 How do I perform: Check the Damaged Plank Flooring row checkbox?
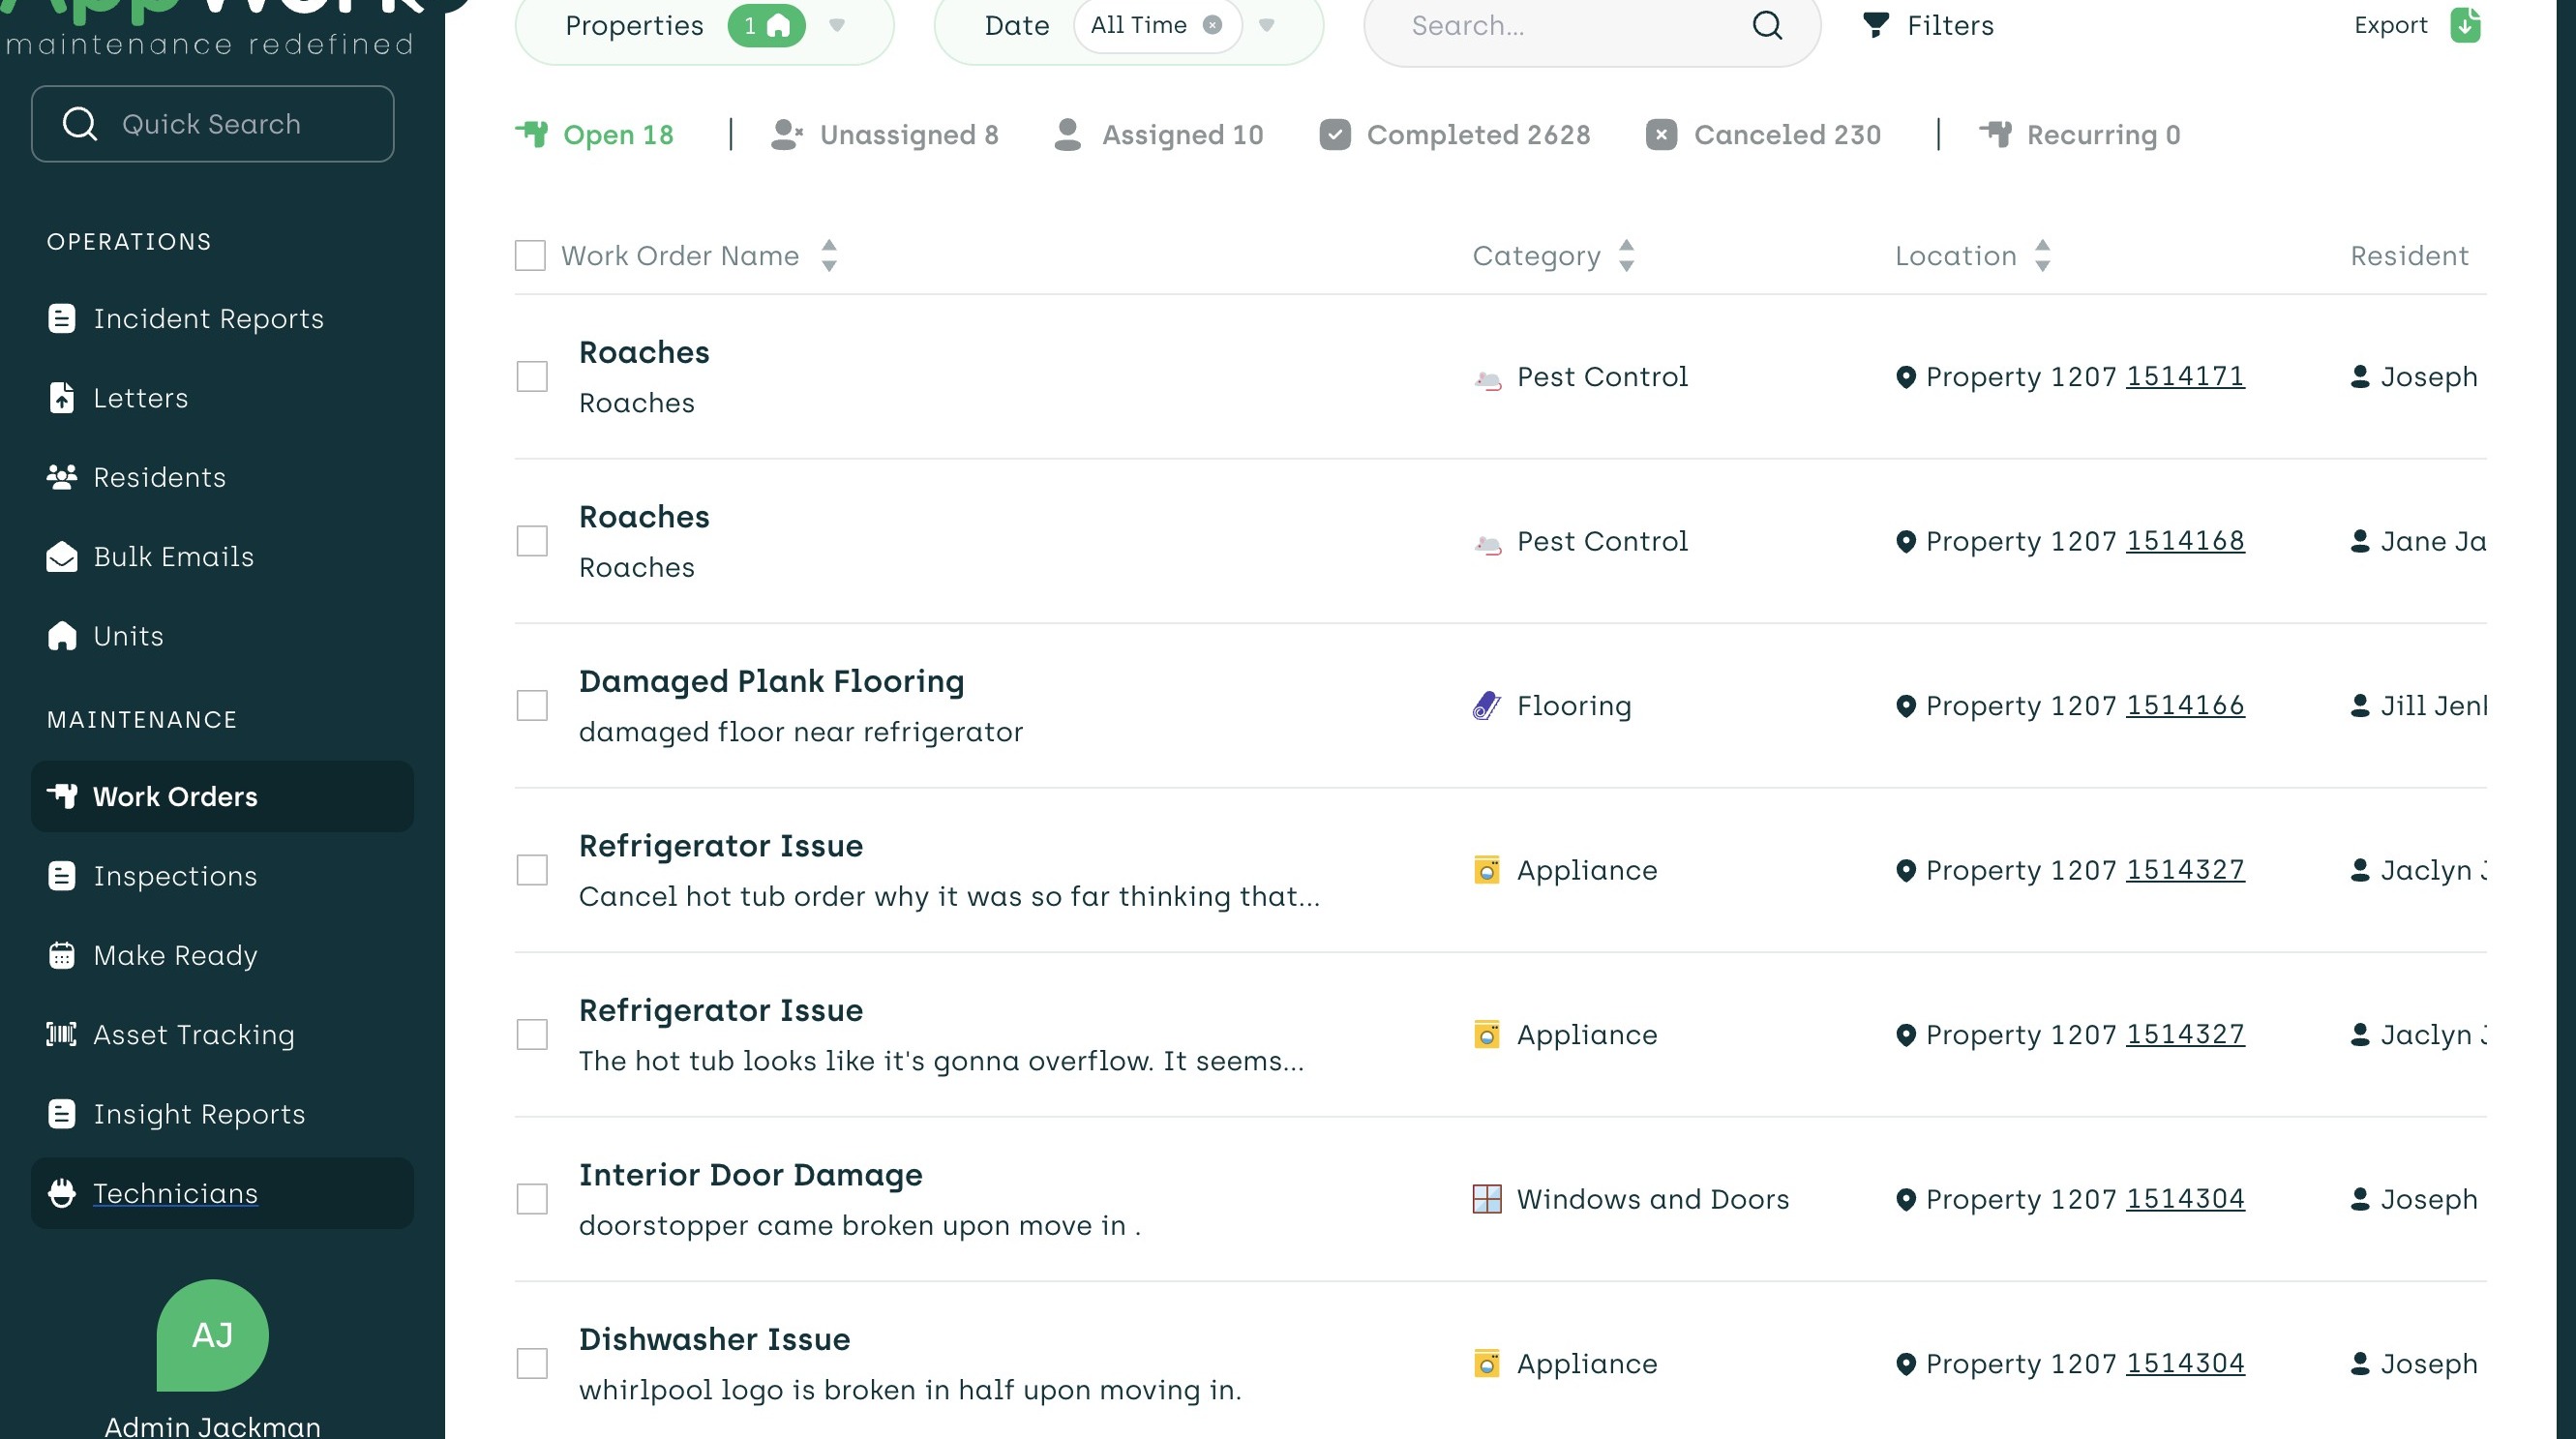pyautogui.click(x=532, y=706)
